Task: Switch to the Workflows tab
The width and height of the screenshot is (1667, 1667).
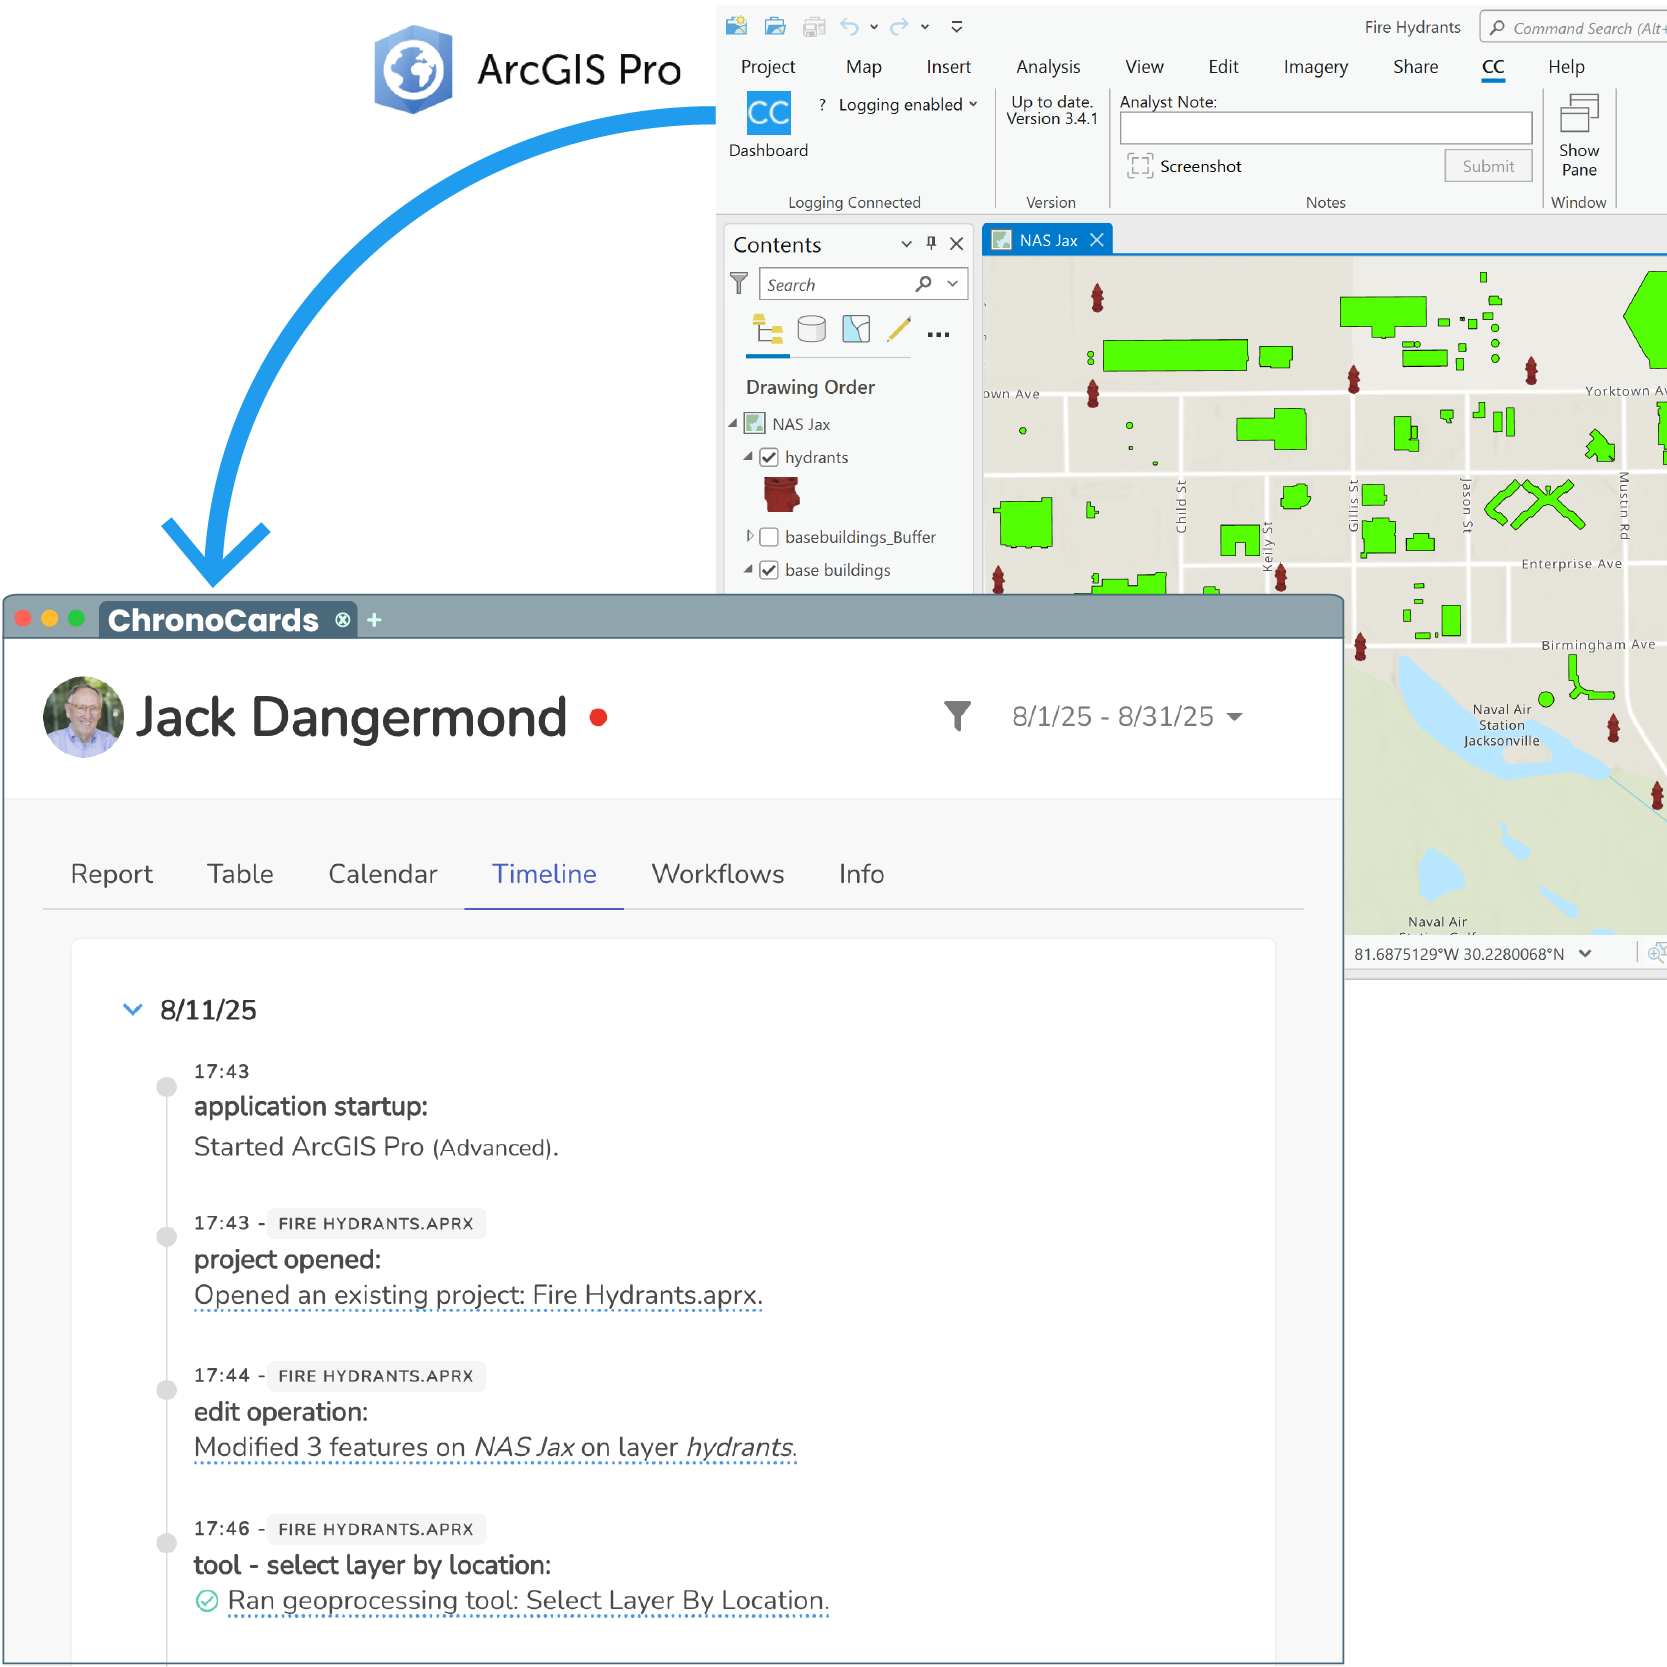Action: coord(717,874)
